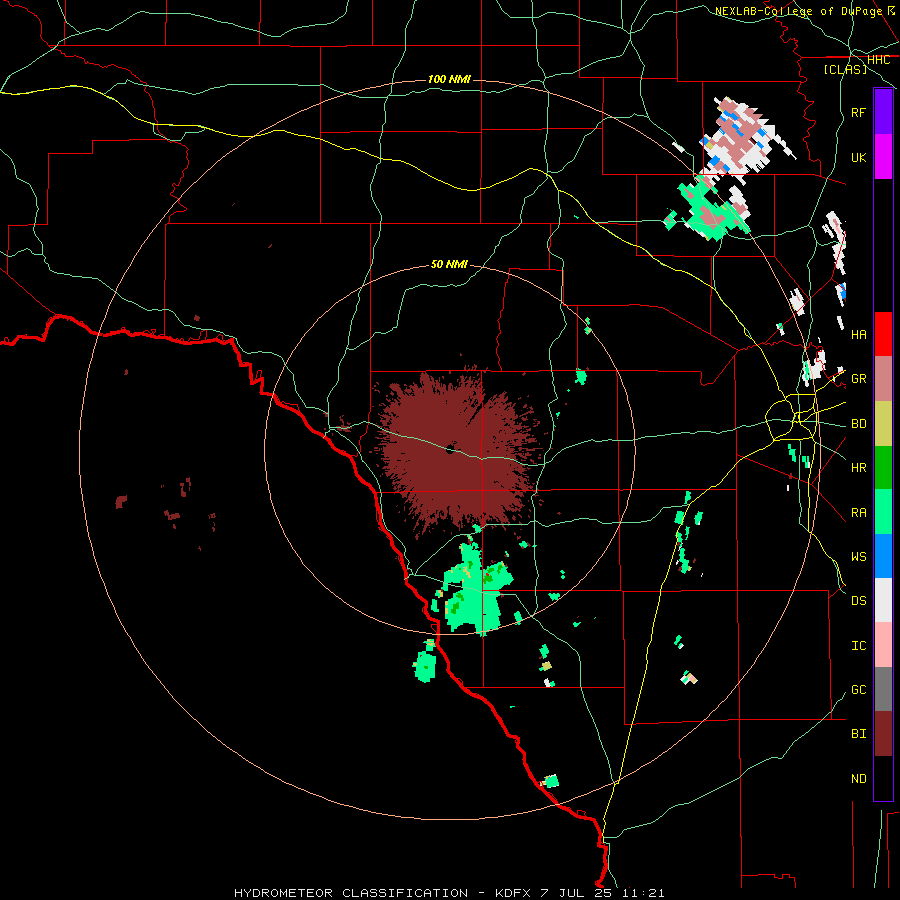Click the NEXLAB-College of DuPage credit text

(x=799, y=11)
